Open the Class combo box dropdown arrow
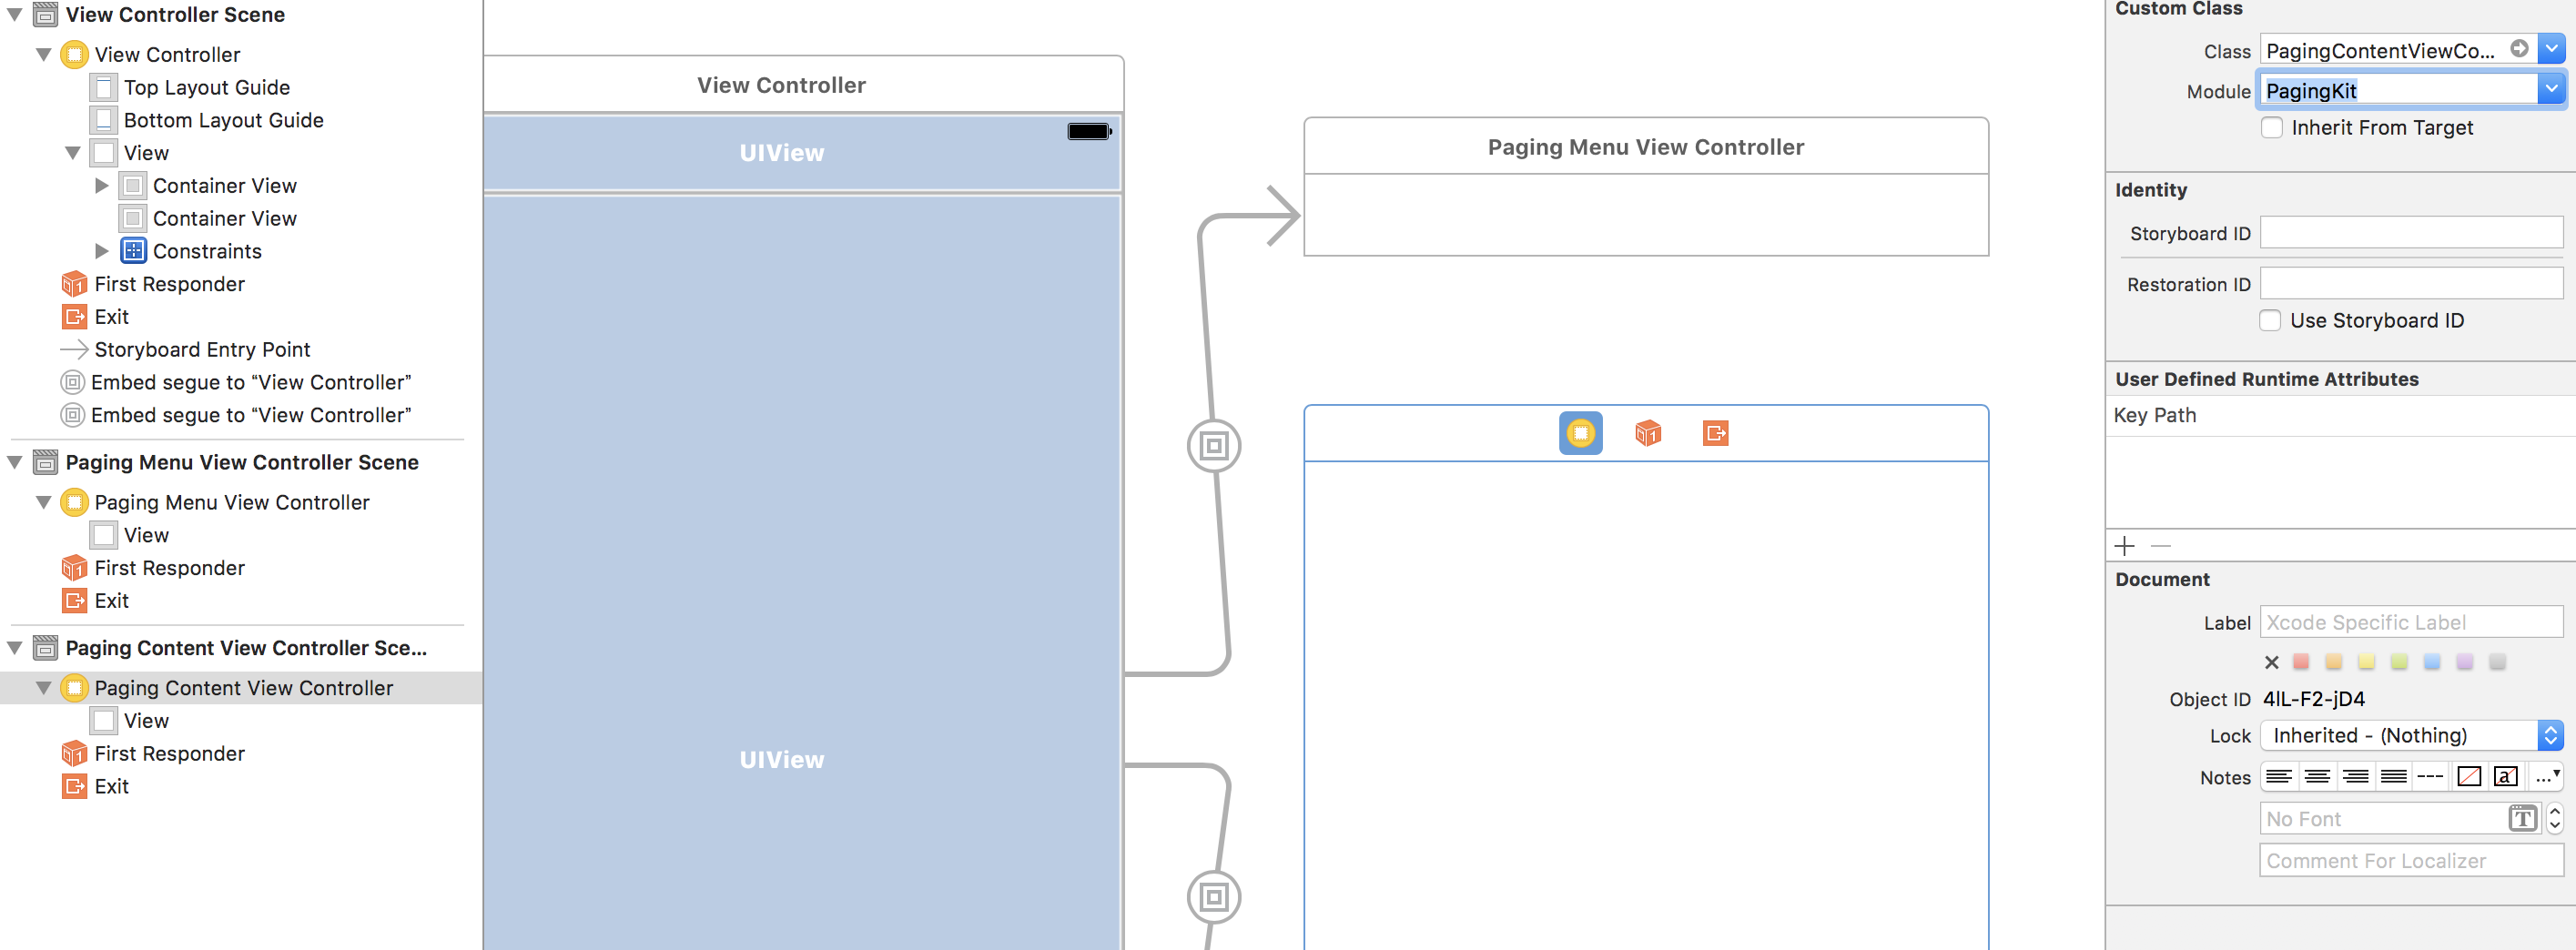 click(2551, 49)
